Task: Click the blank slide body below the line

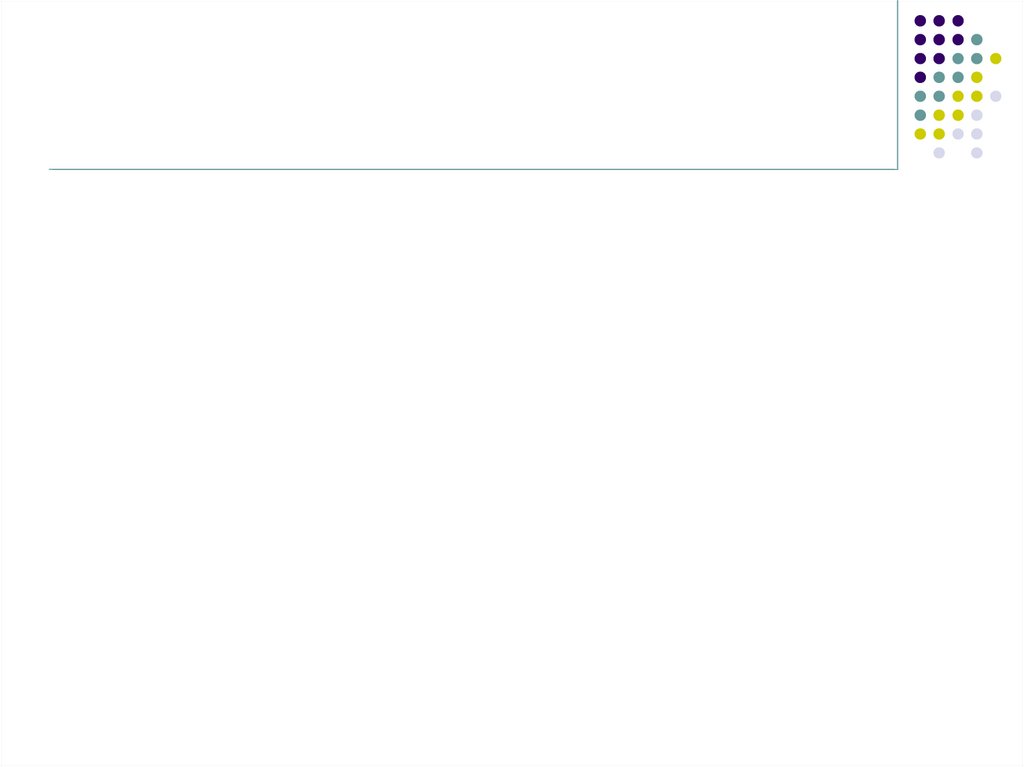Action: pyautogui.click(x=512, y=468)
